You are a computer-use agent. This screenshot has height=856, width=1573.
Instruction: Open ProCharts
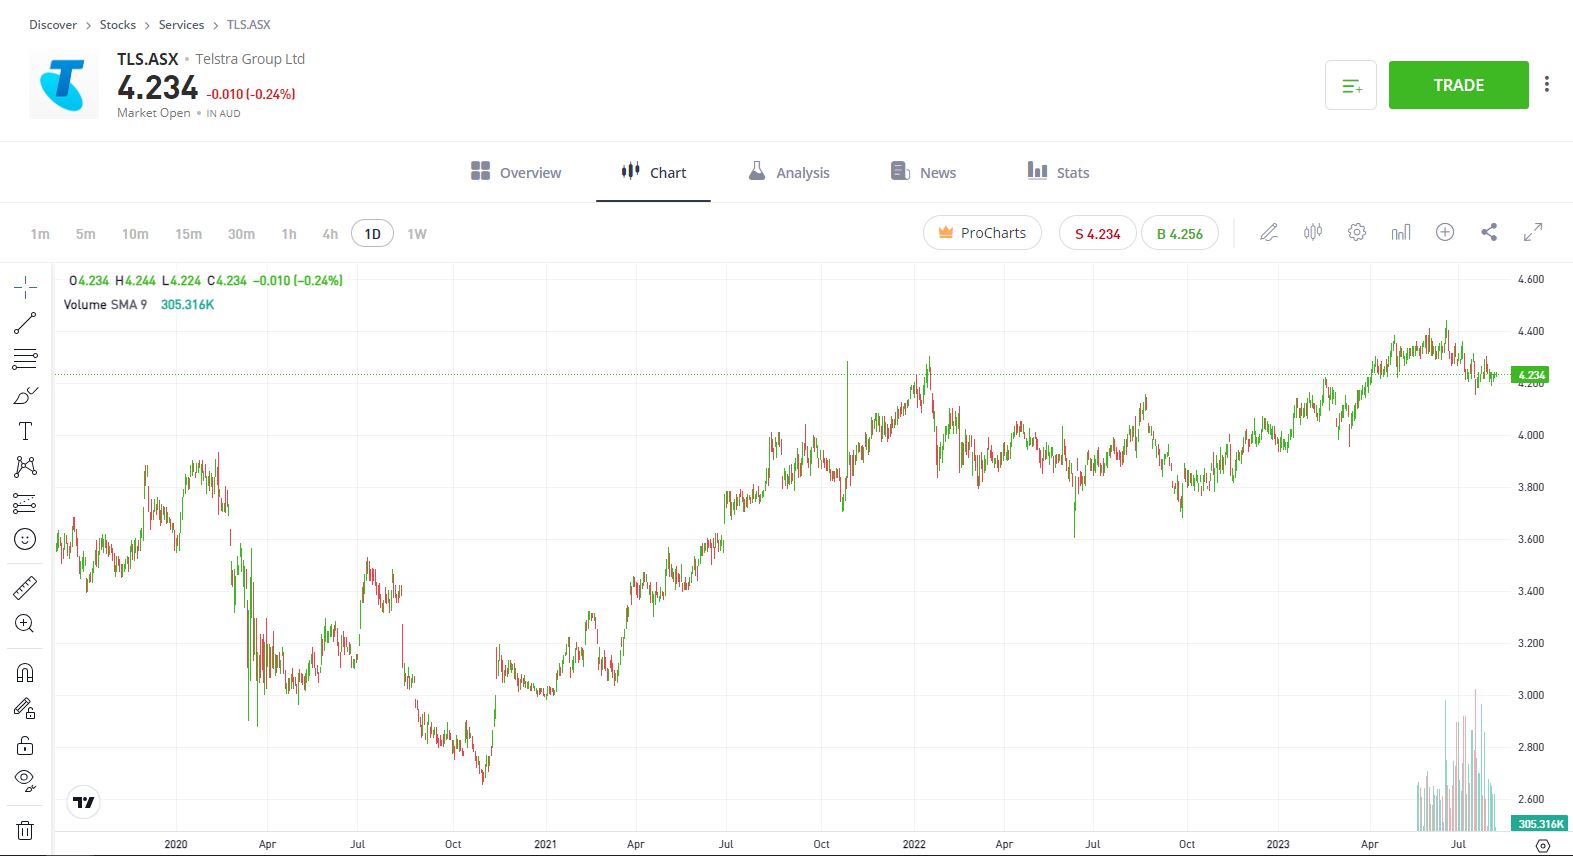982,233
